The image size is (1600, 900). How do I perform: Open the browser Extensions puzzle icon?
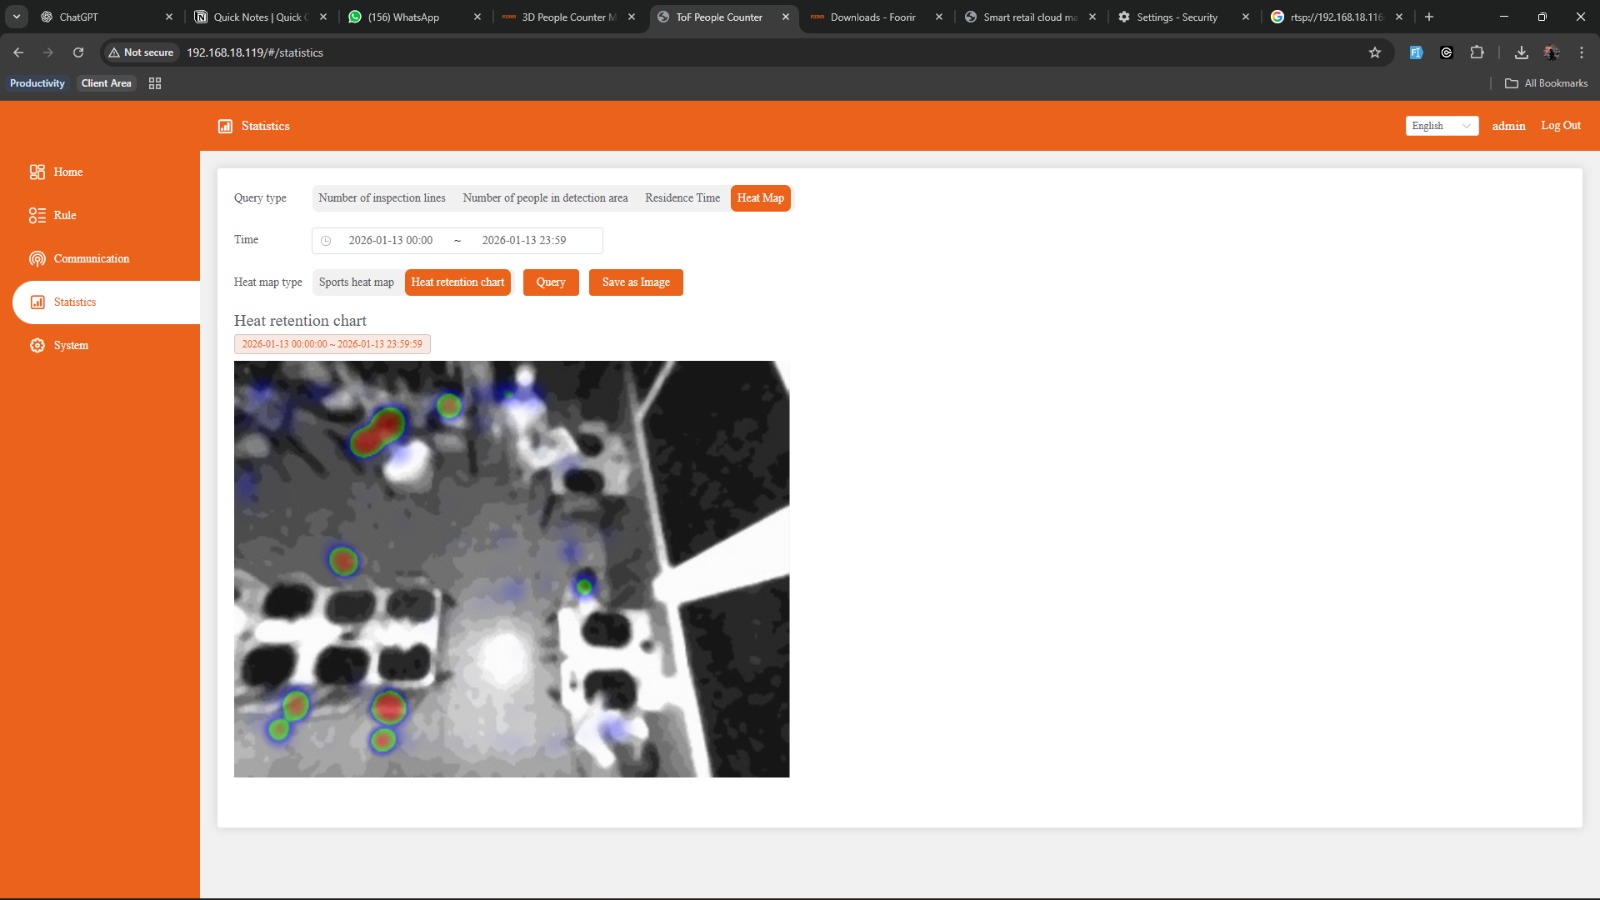[1477, 52]
